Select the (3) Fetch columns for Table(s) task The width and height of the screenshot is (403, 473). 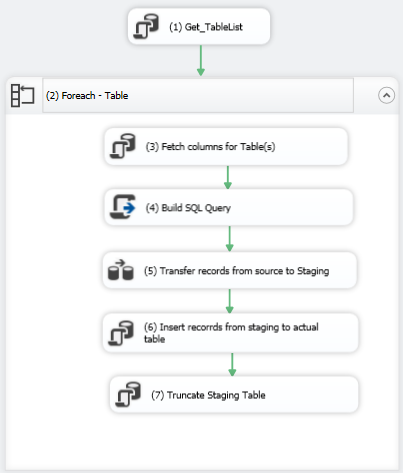(226, 146)
